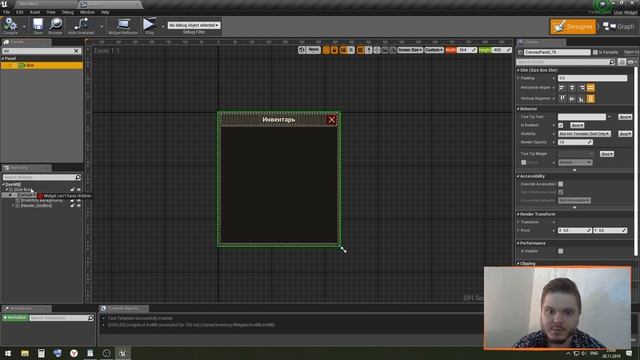
Task: Toggle the Is Volatile checkbox
Action: click(x=560, y=251)
